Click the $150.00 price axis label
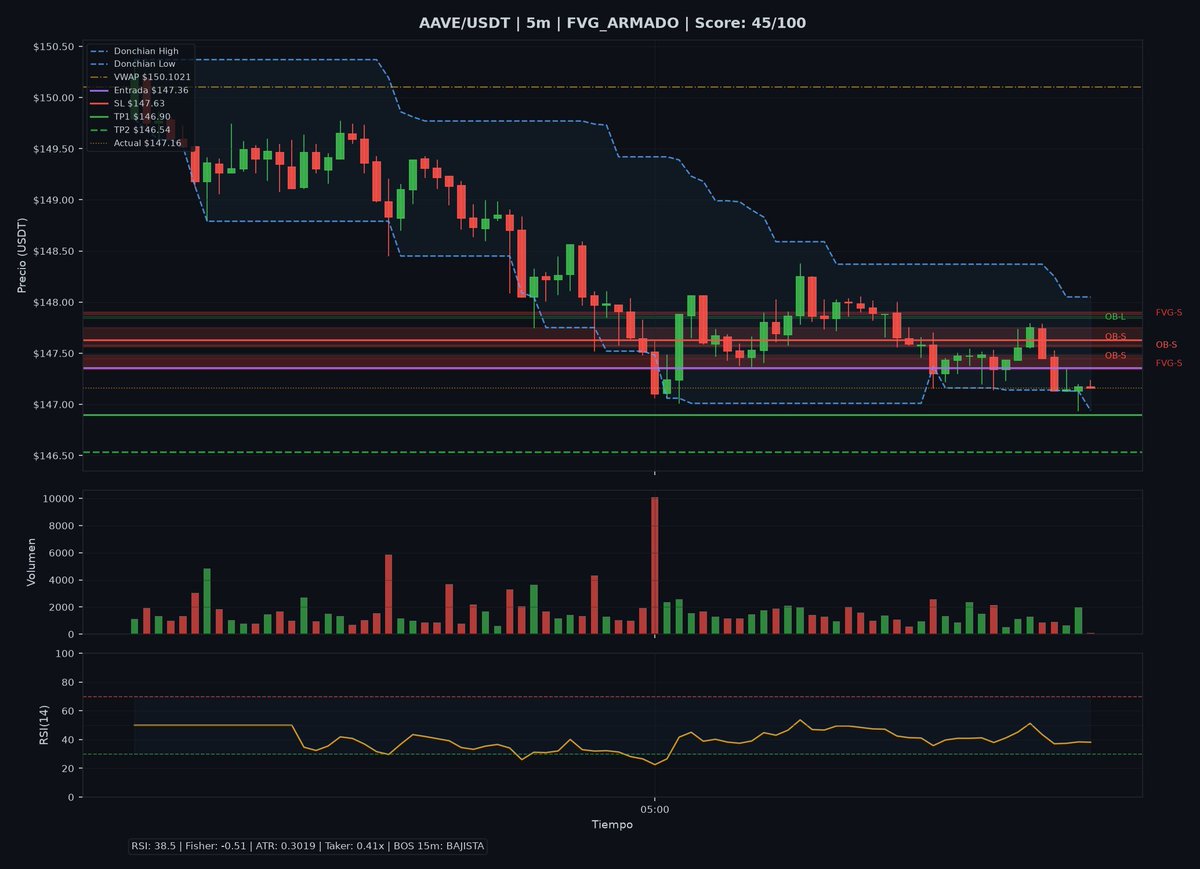1200x869 pixels. (x=53, y=98)
